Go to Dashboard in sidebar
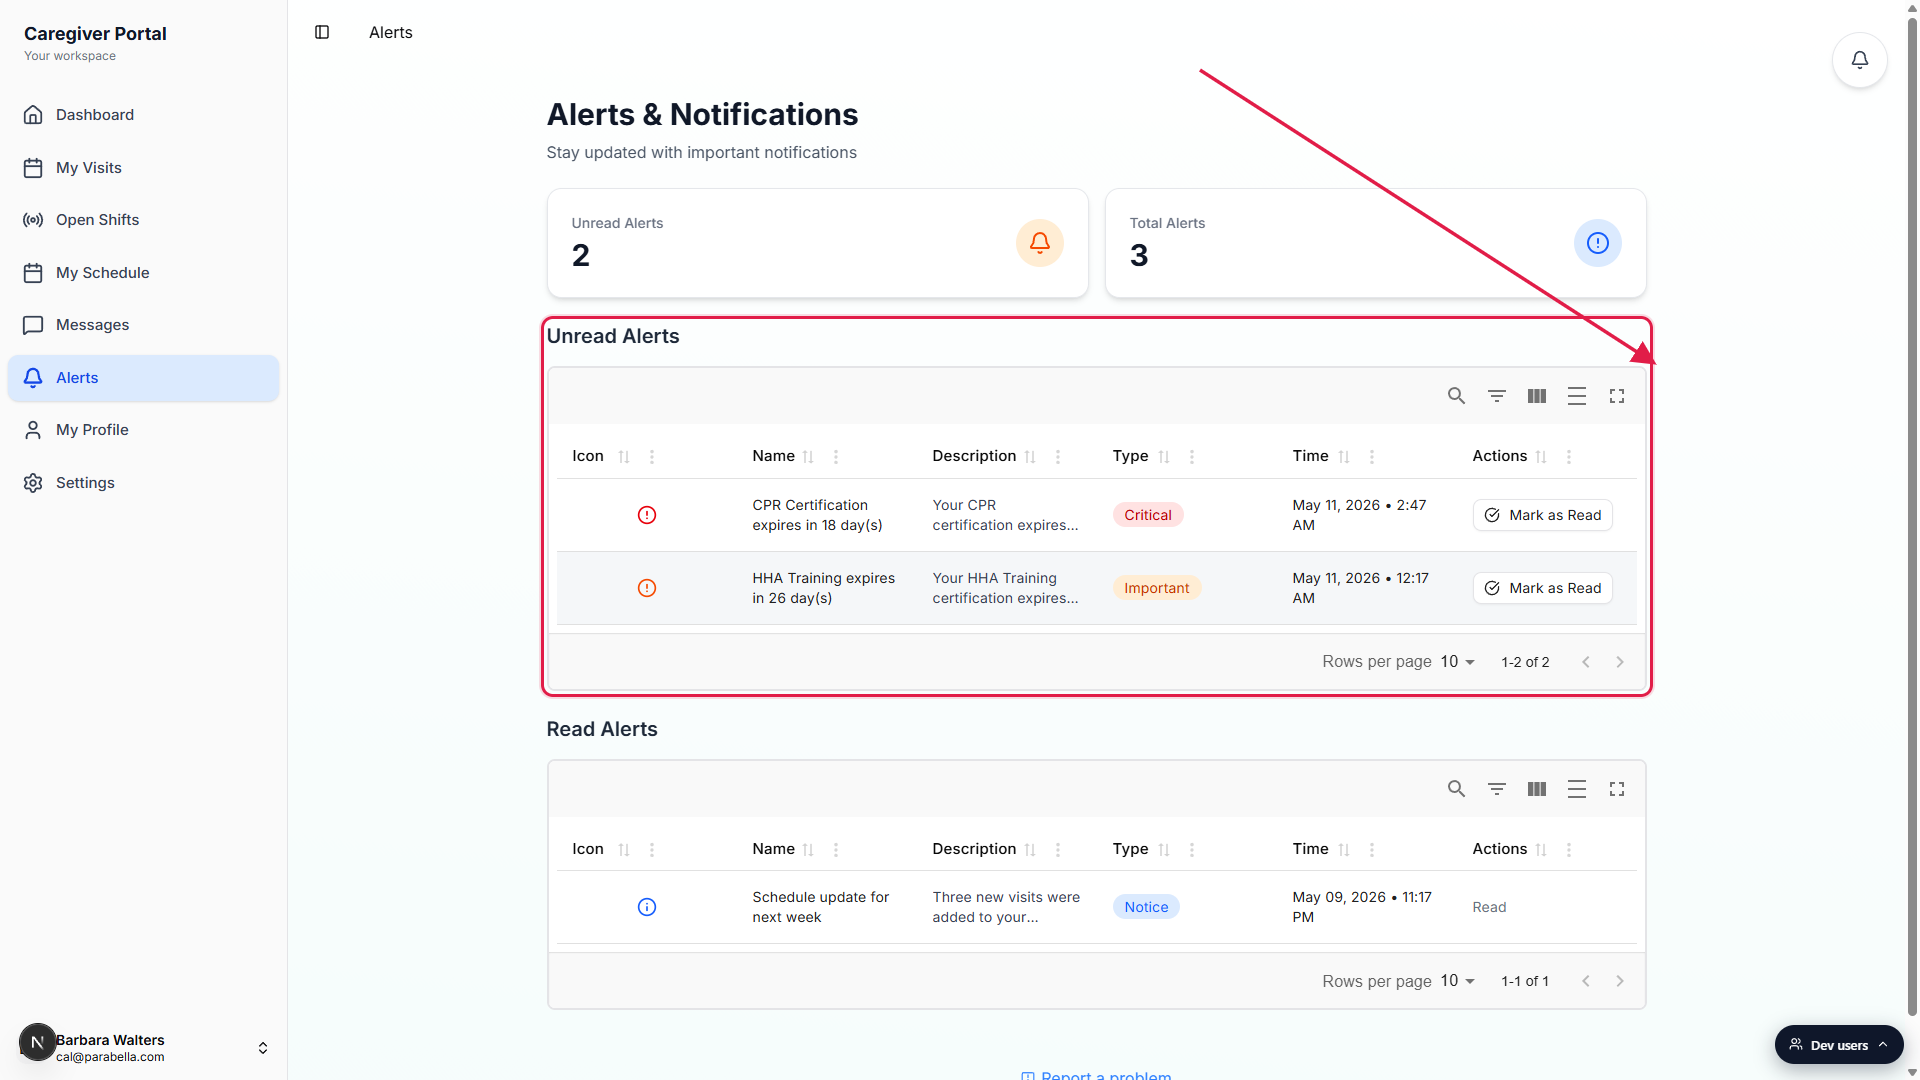The image size is (1920, 1080). pyautogui.click(x=143, y=115)
